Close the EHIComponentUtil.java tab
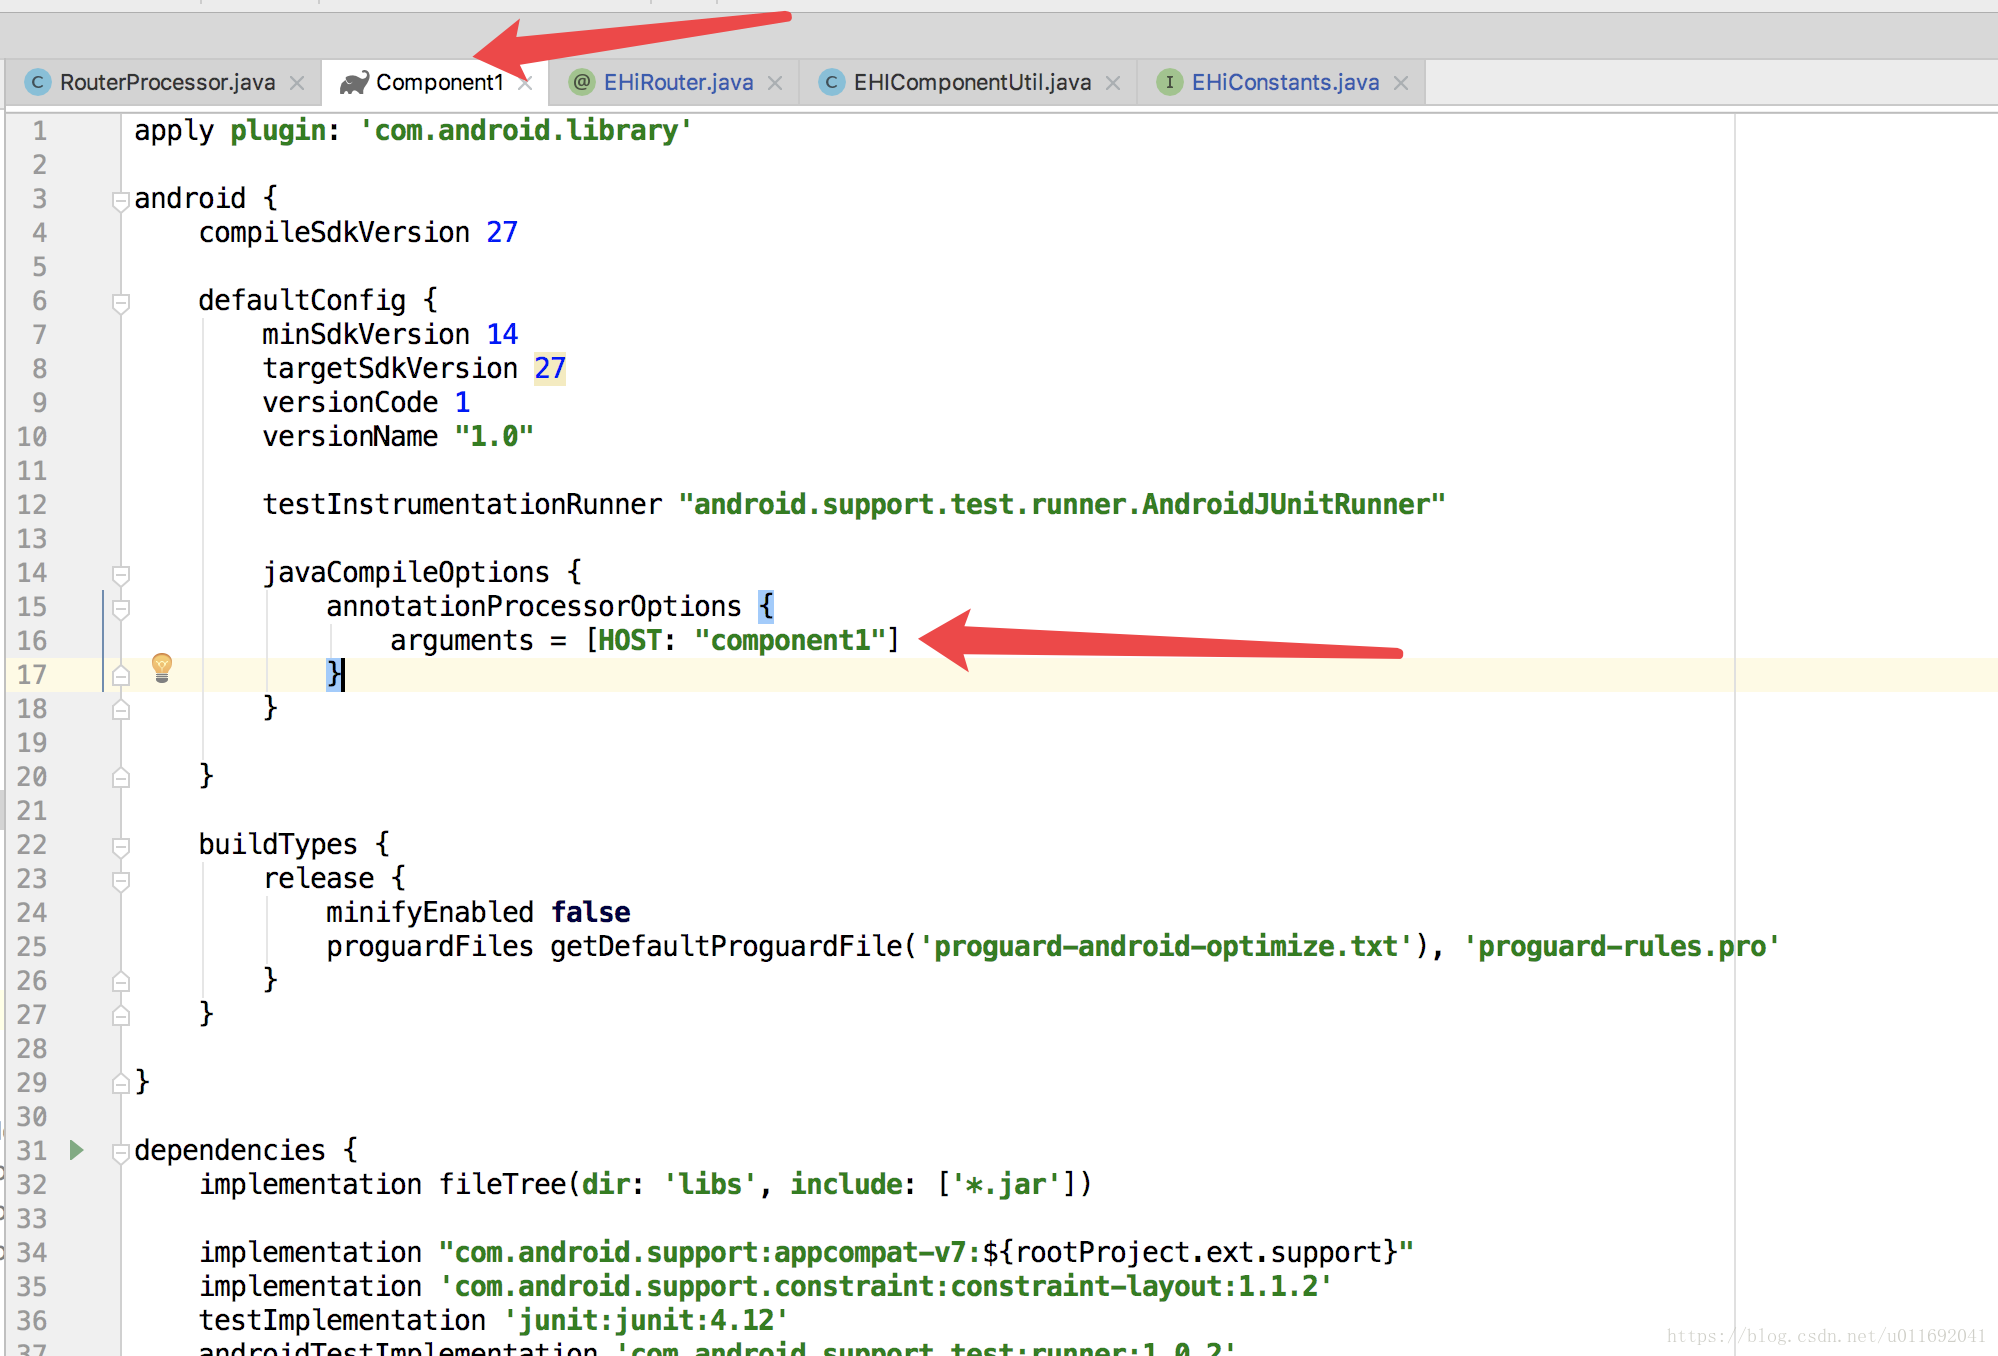Image resolution: width=1998 pixels, height=1356 pixels. [1113, 83]
